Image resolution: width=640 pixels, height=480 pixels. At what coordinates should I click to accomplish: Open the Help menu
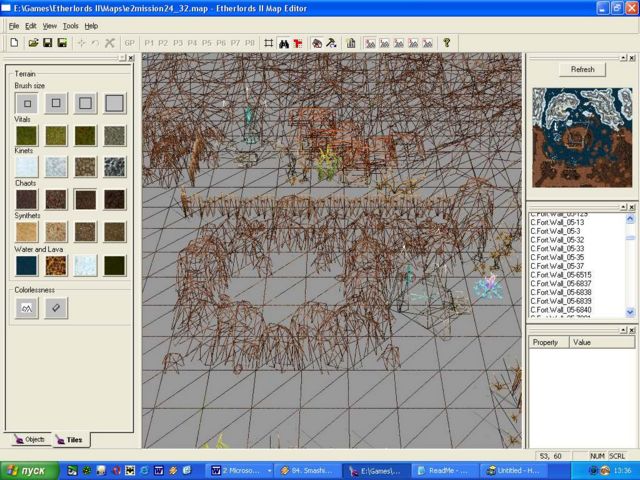(x=91, y=26)
